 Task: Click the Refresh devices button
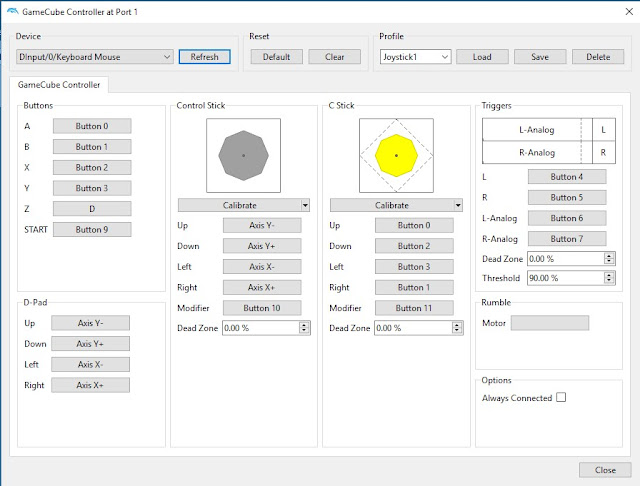point(204,57)
